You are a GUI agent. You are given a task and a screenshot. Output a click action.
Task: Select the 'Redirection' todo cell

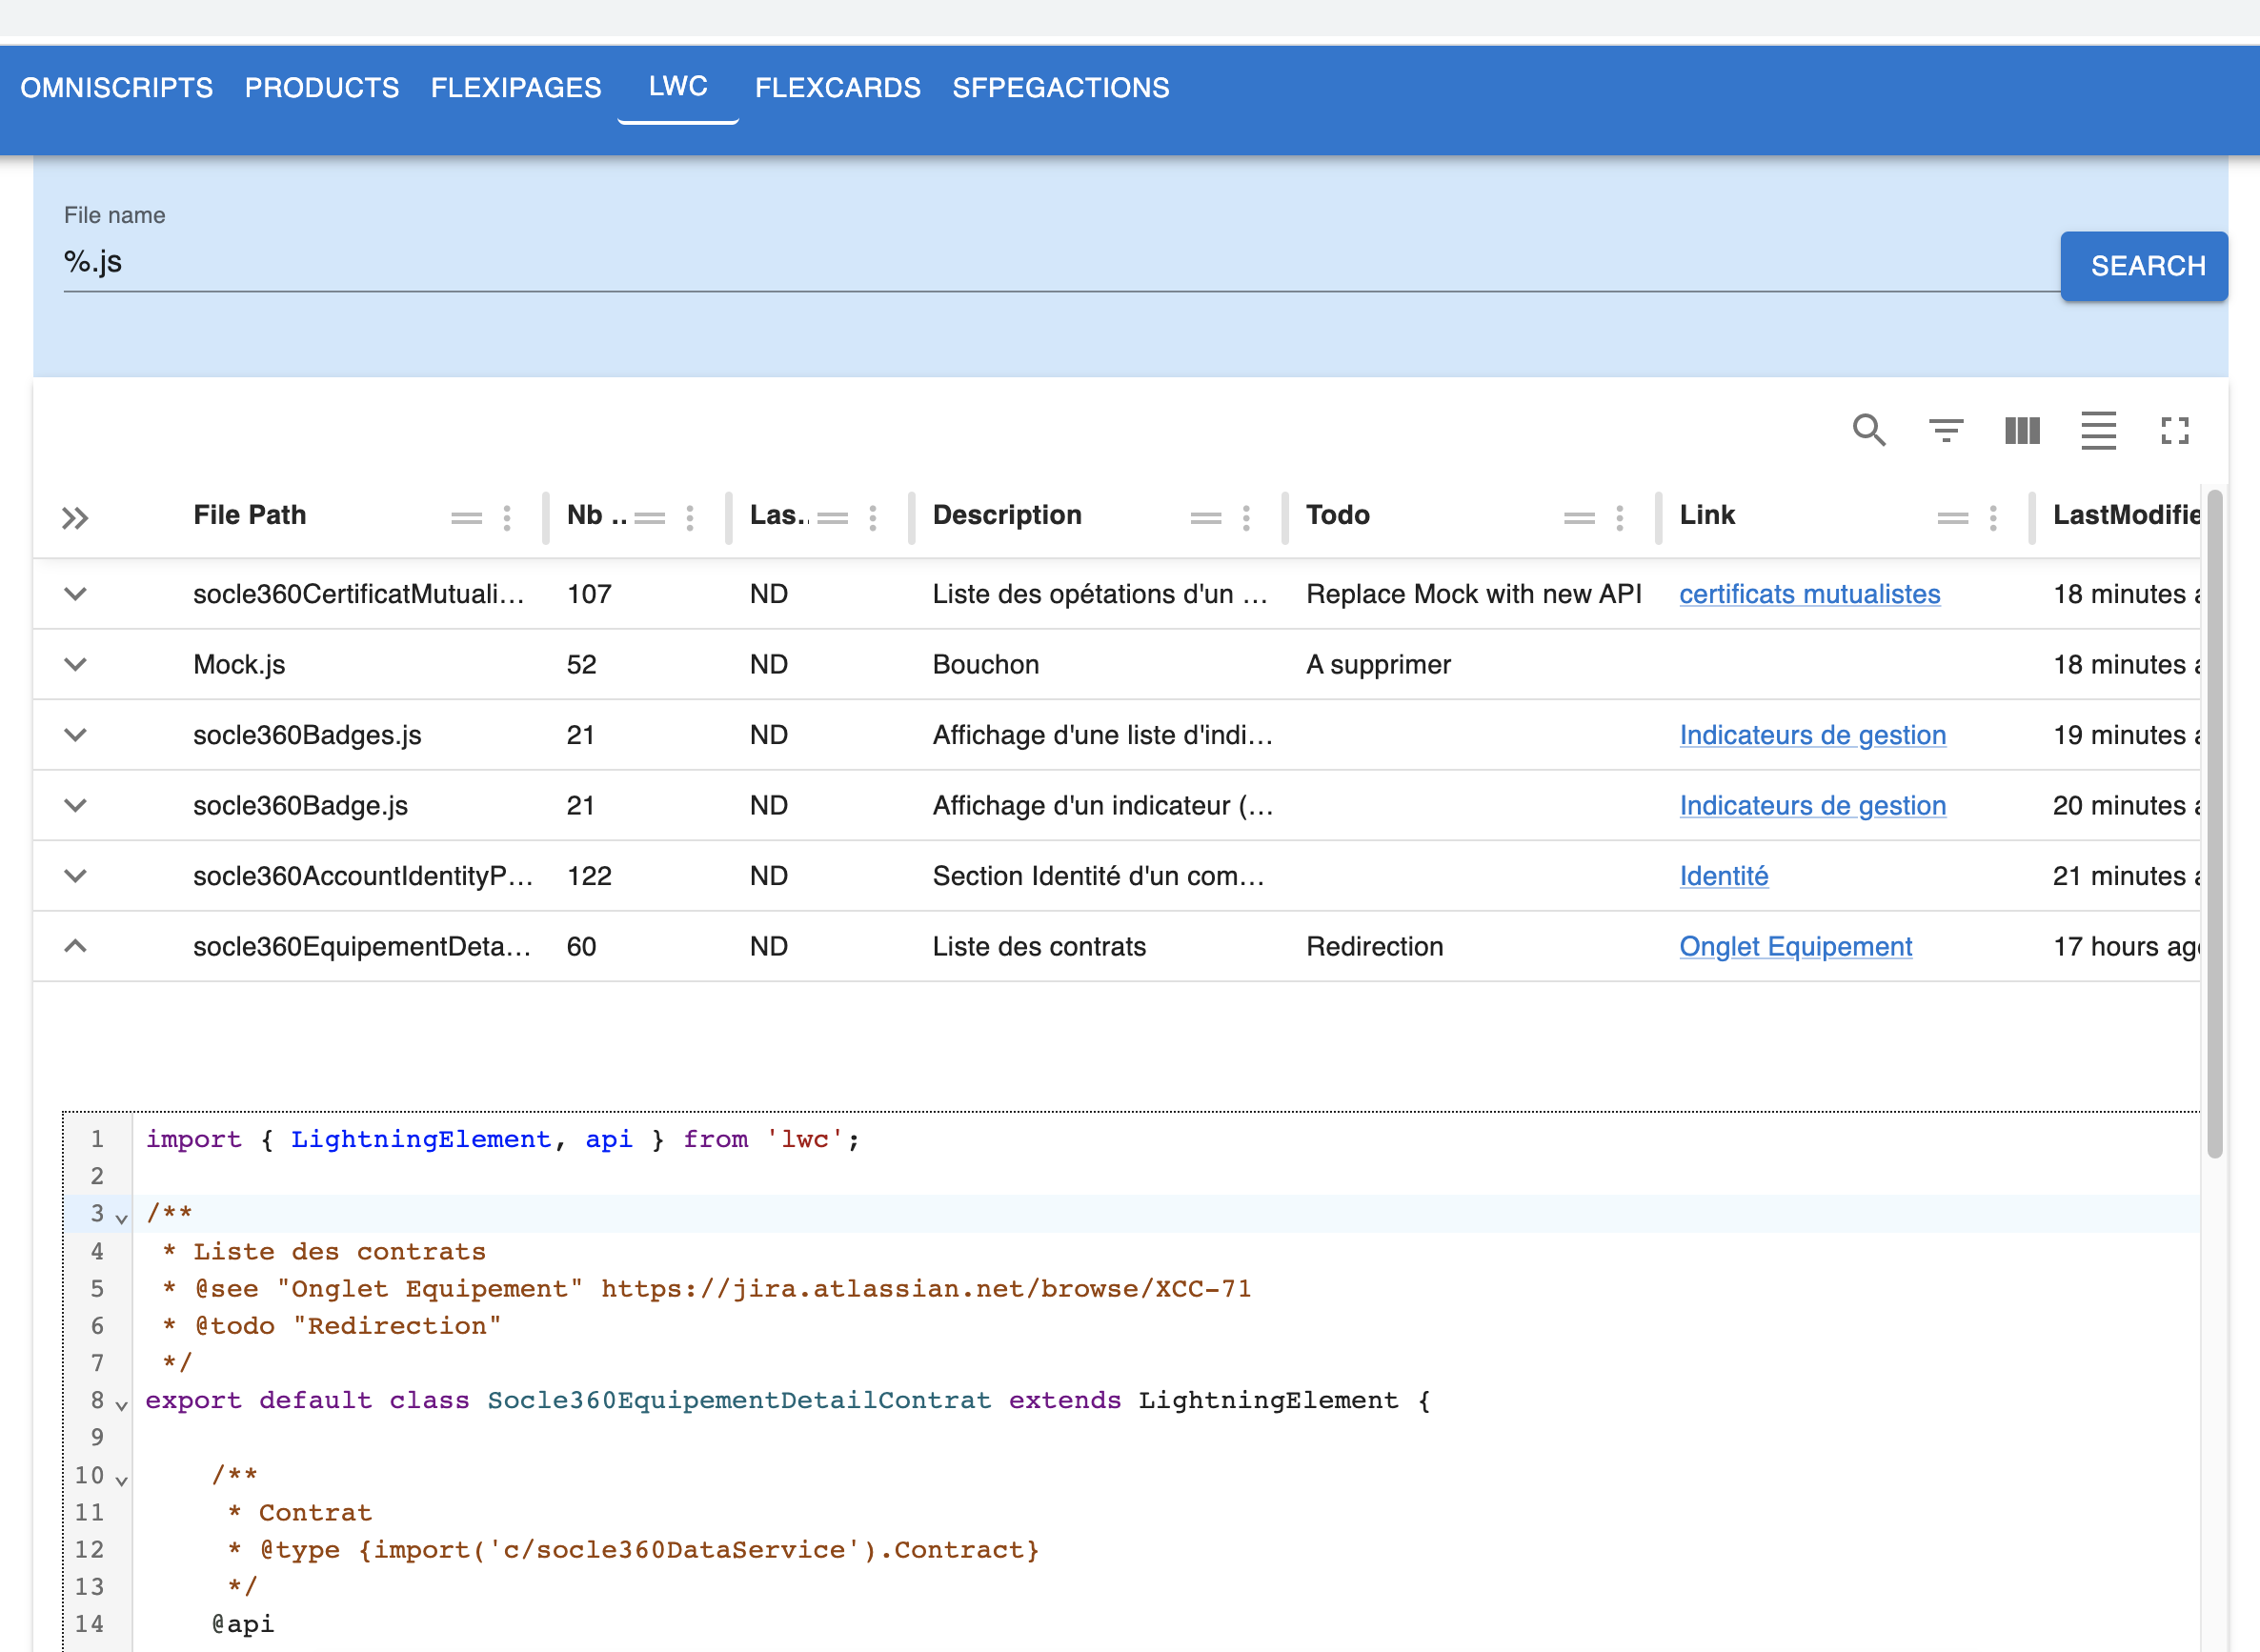pyautogui.click(x=1375, y=946)
